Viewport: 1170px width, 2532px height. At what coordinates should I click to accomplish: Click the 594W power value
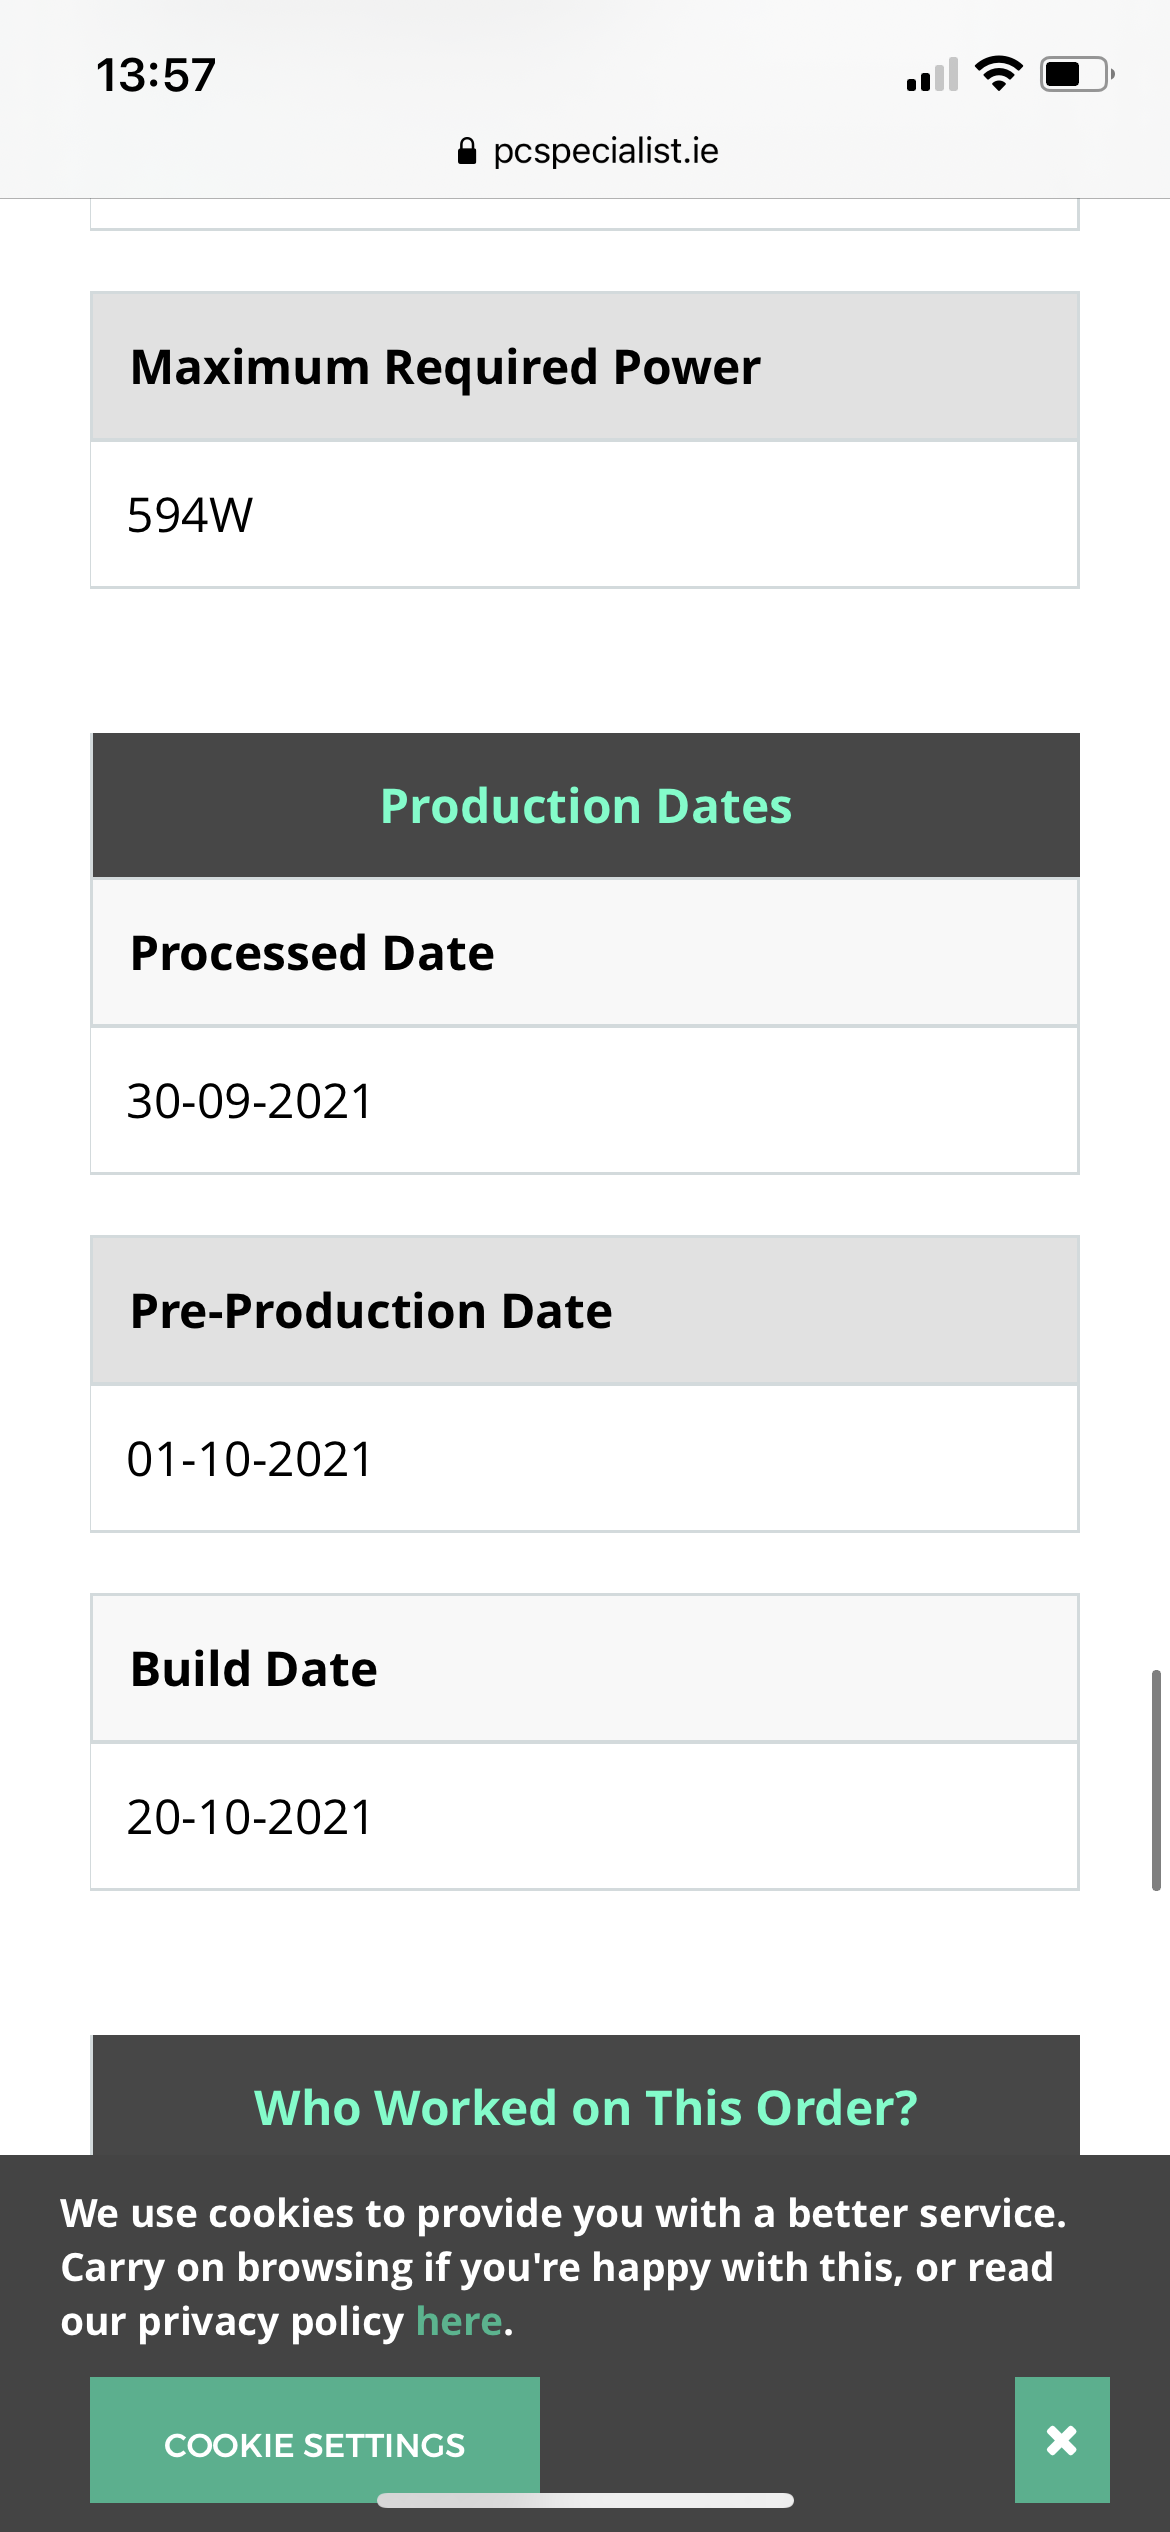[190, 516]
